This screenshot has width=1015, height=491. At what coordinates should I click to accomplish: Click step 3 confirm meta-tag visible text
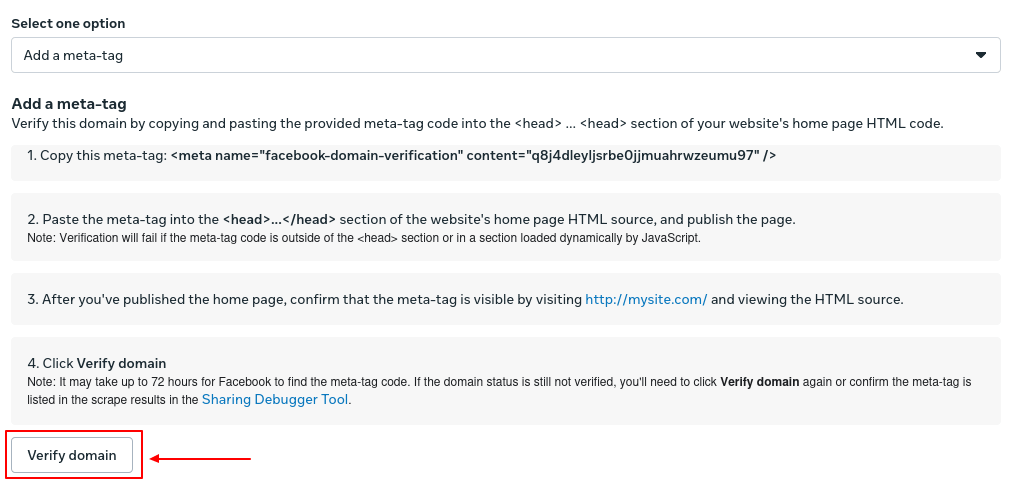pos(465,300)
